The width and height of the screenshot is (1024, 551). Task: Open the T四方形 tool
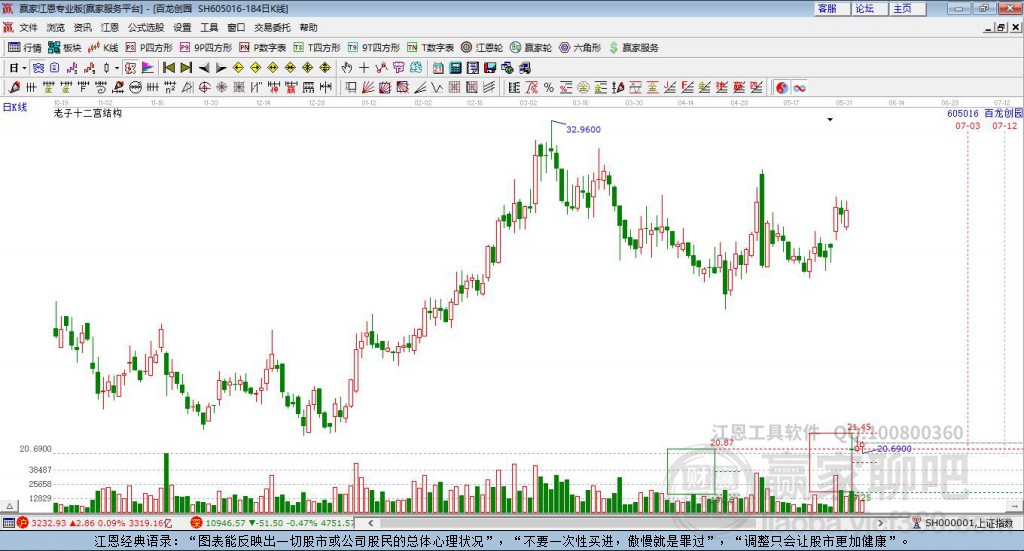coord(317,48)
